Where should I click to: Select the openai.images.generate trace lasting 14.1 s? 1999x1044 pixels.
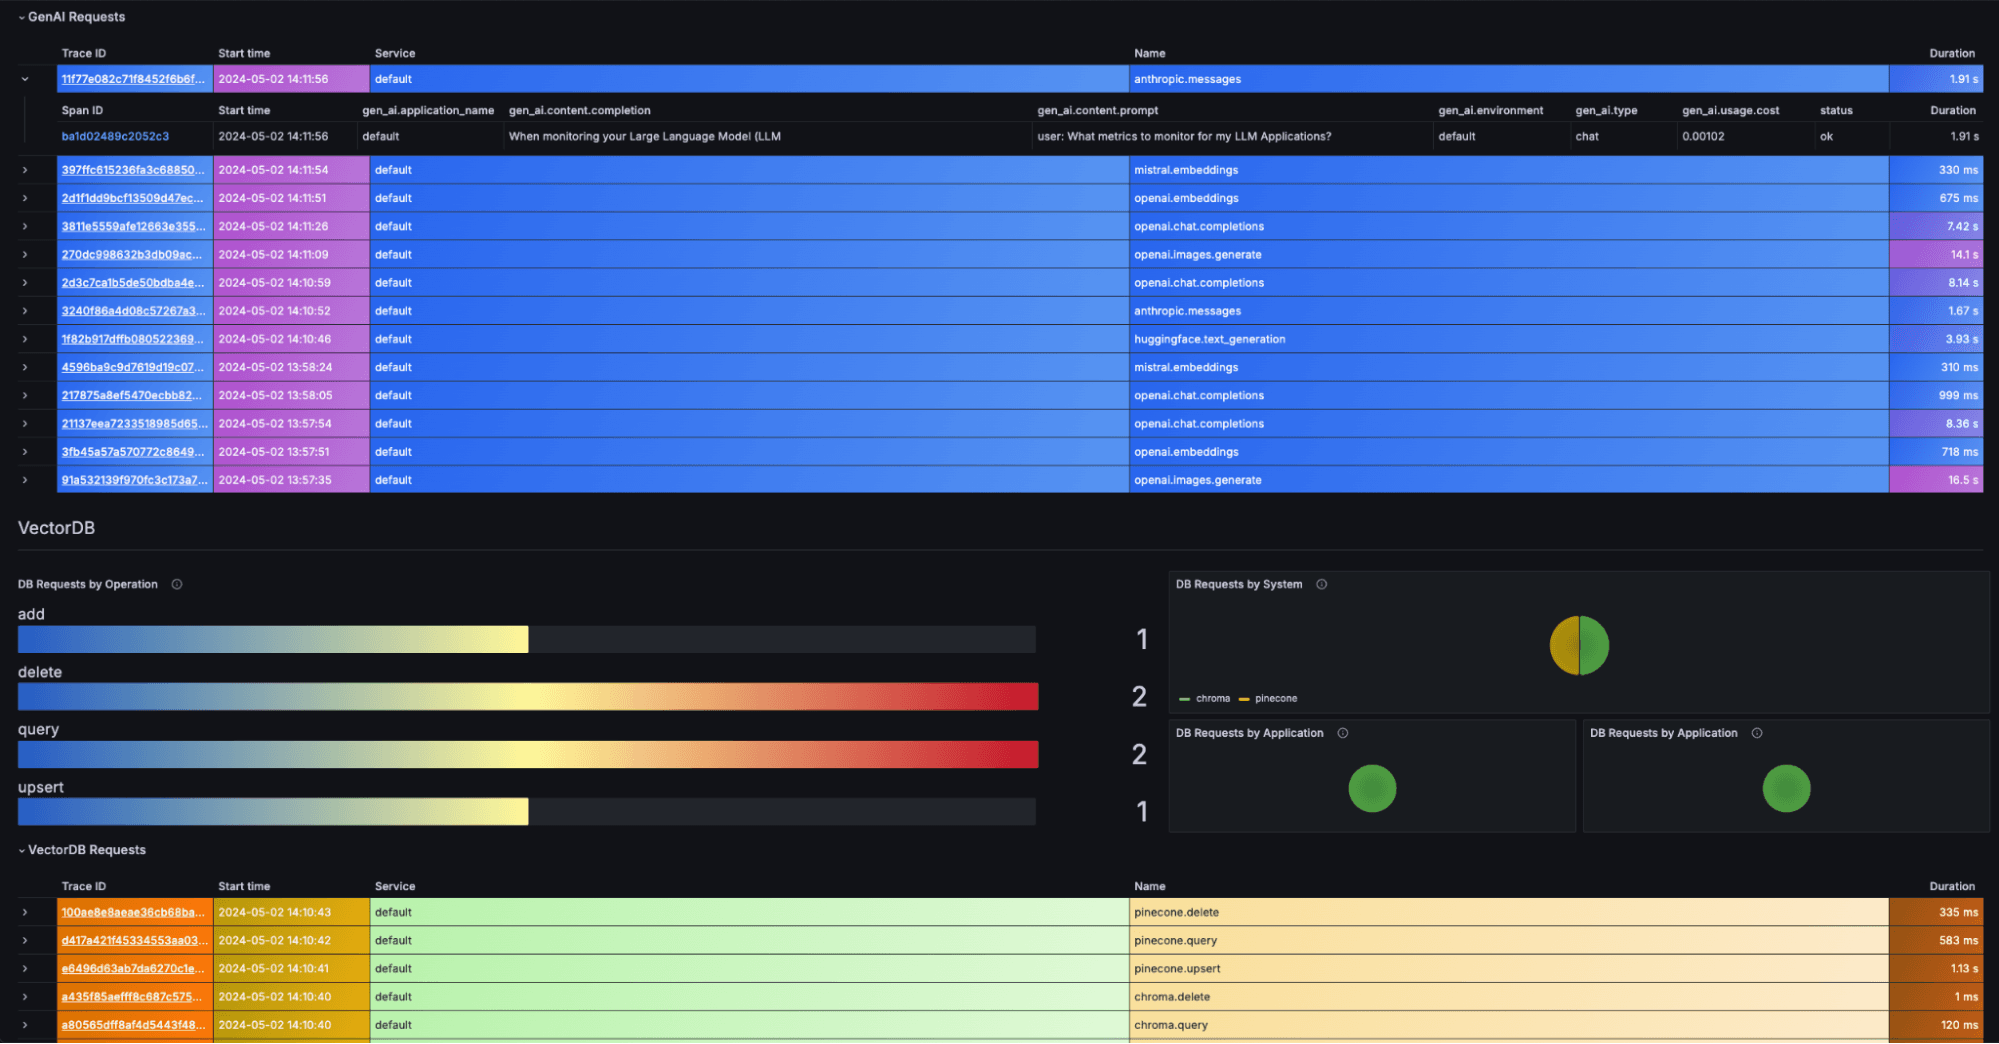point(133,254)
